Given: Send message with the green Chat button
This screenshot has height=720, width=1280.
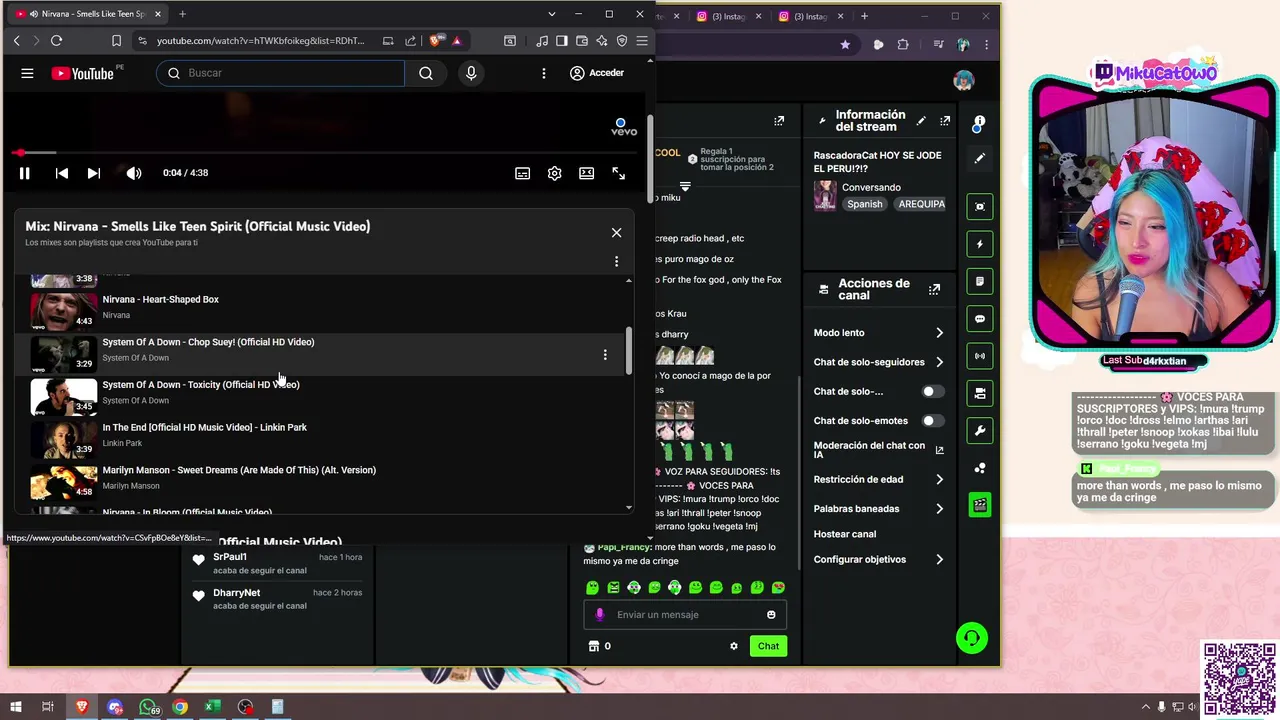Looking at the screenshot, I should tap(768, 646).
